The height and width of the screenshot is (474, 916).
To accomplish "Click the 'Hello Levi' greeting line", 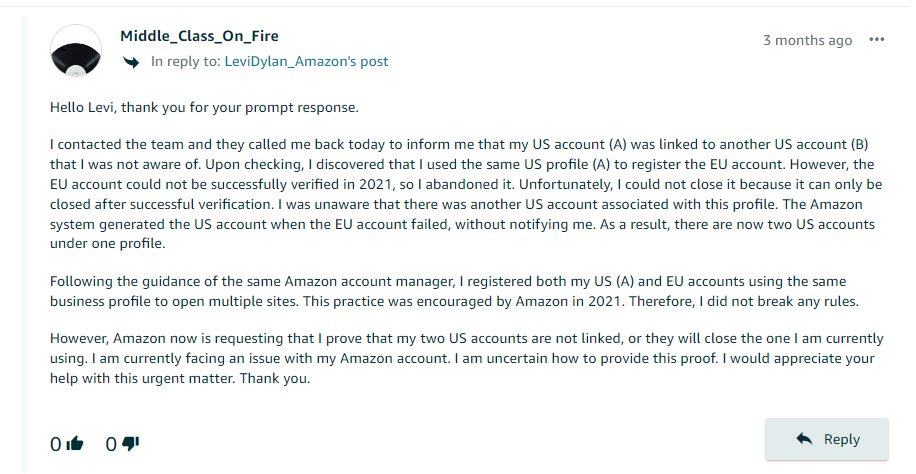I will [204, 108].
